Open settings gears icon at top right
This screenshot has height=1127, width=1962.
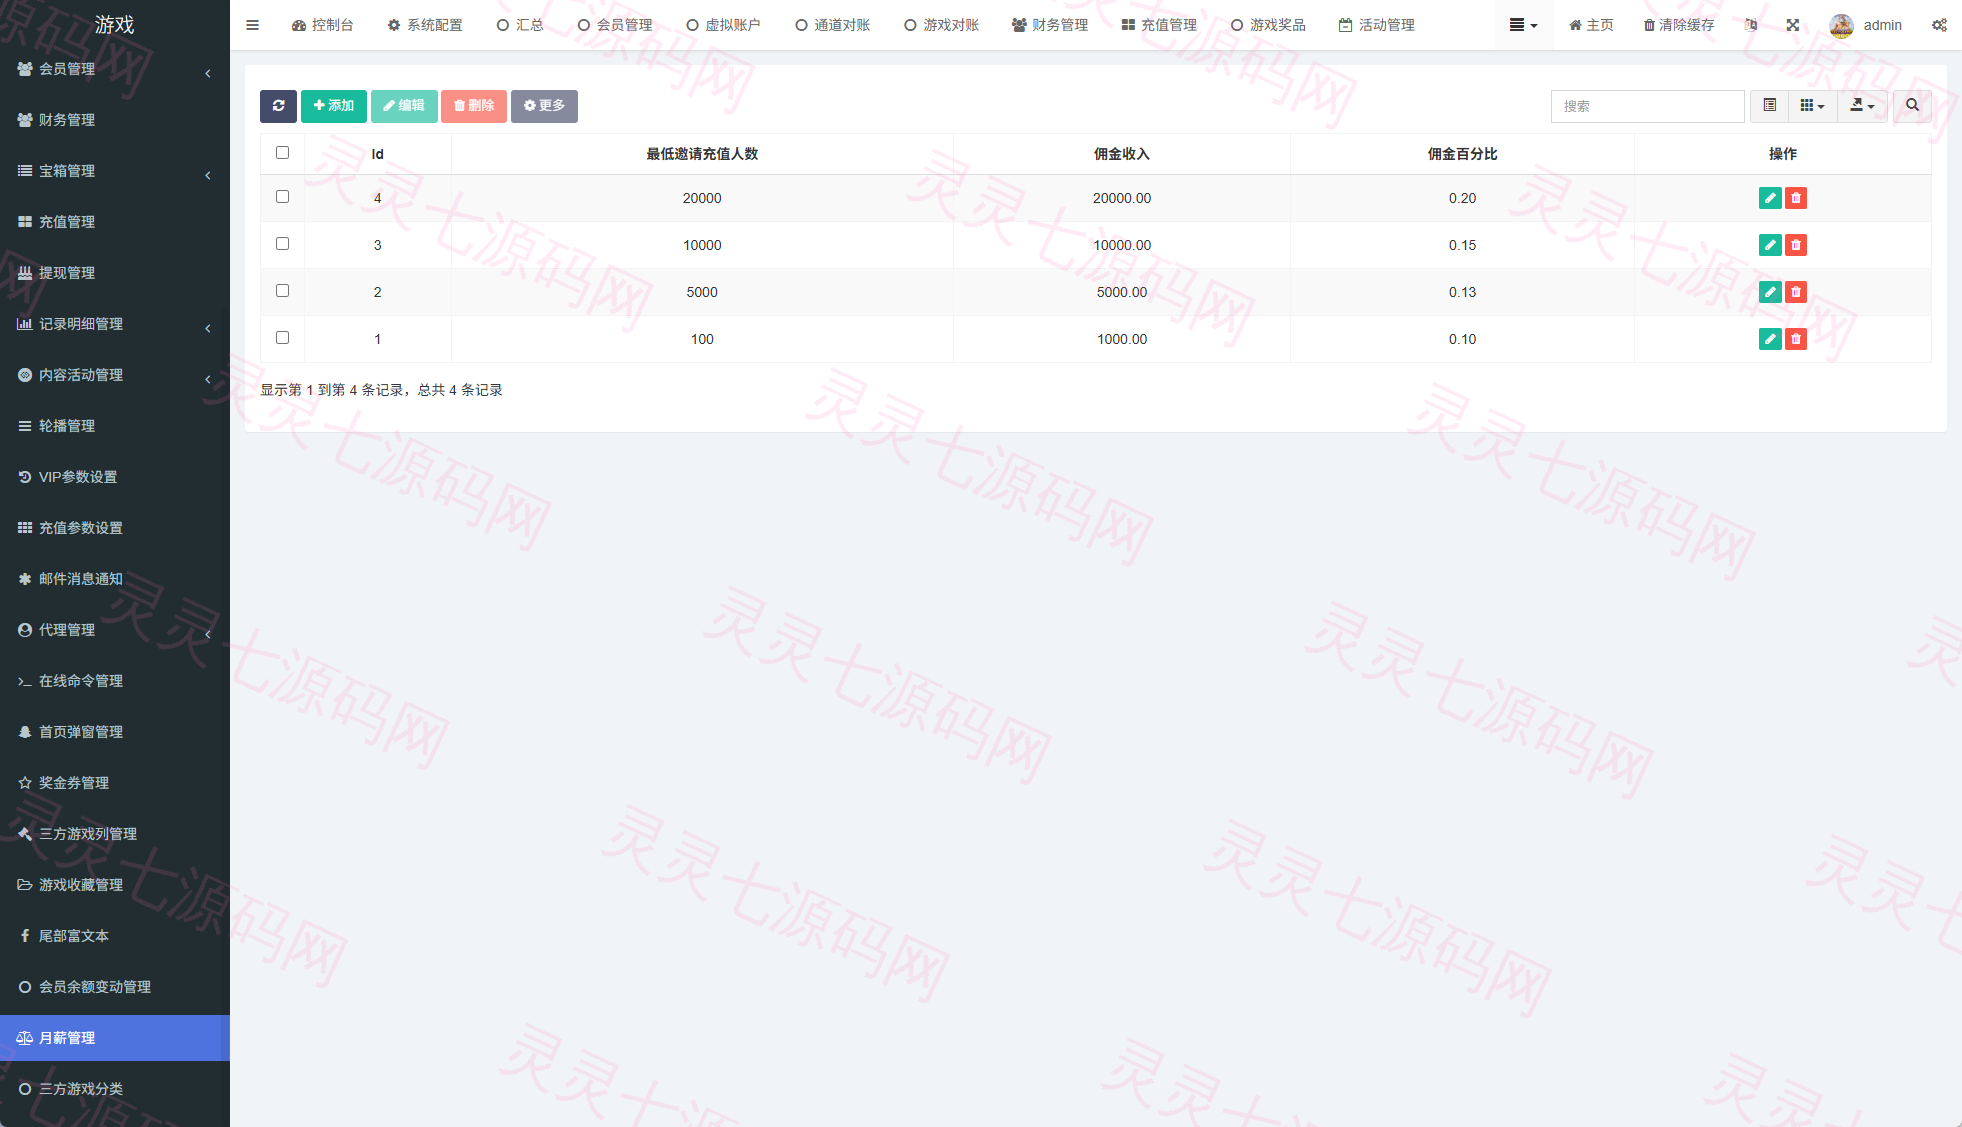click(1939, 25)
